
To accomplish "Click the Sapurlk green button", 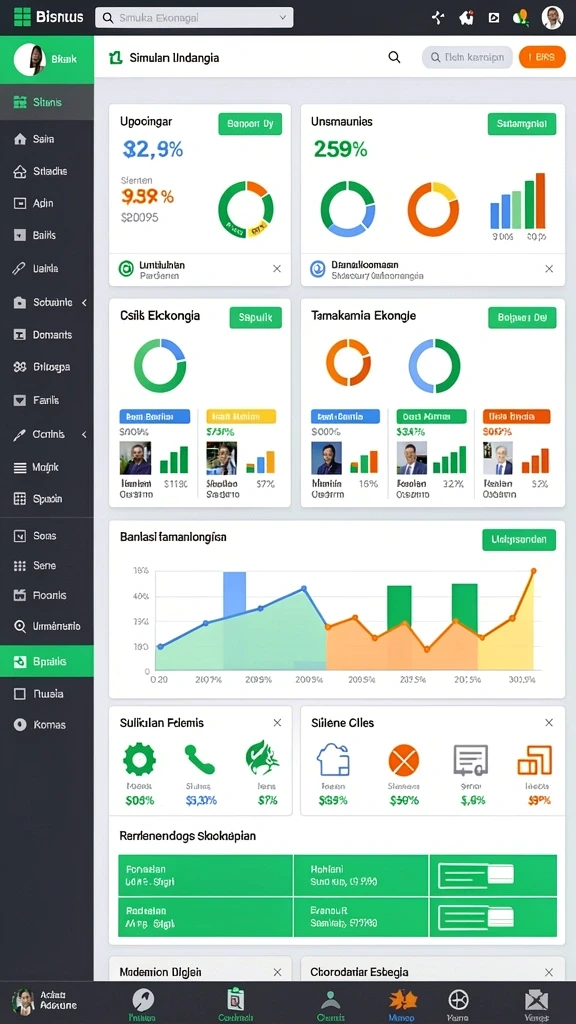I will click(255, 317).
